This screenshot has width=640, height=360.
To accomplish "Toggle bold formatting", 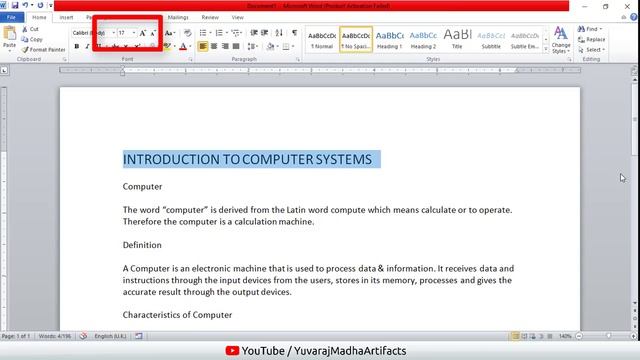I will tap(77, 47).
